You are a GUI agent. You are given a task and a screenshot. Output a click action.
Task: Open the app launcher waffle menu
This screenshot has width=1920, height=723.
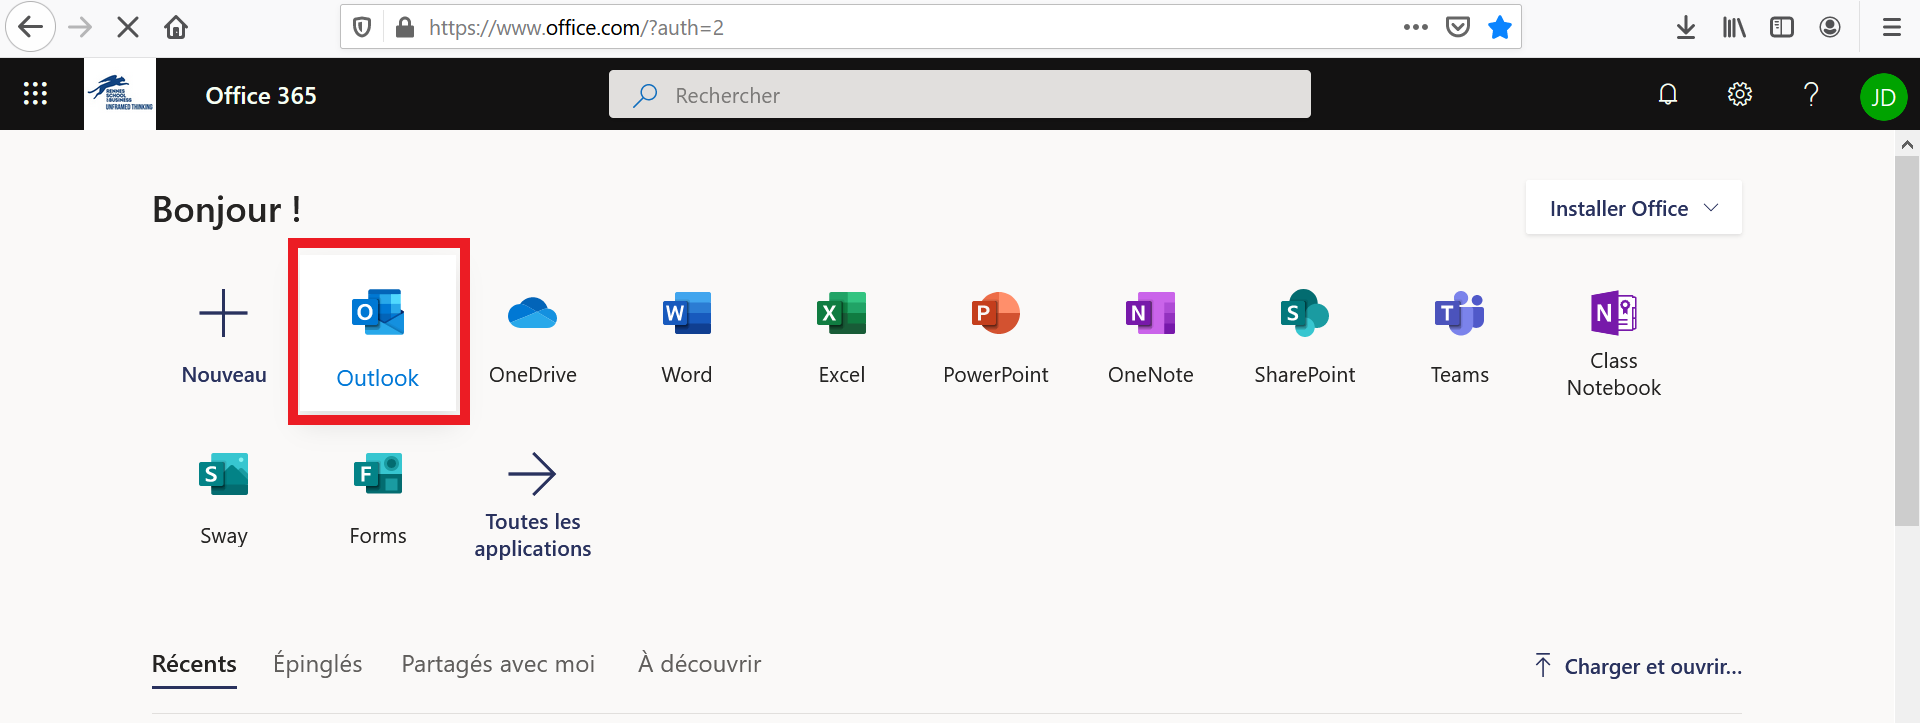(35, 94)
